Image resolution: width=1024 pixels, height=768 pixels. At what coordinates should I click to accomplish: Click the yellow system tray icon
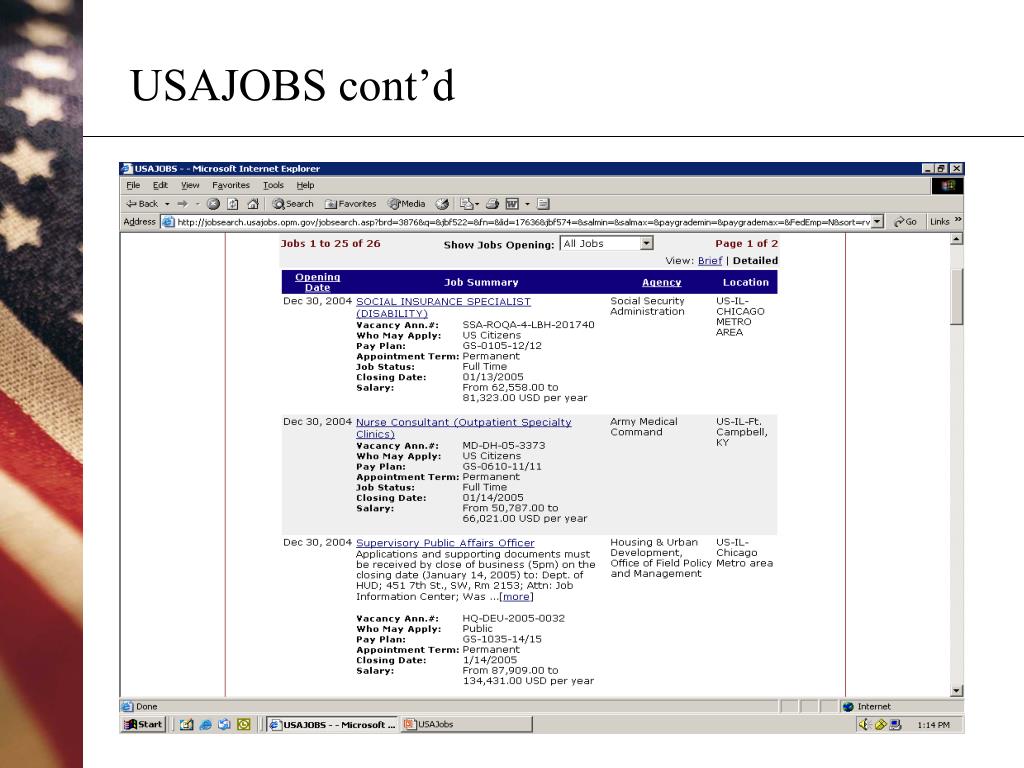(880, 724)
